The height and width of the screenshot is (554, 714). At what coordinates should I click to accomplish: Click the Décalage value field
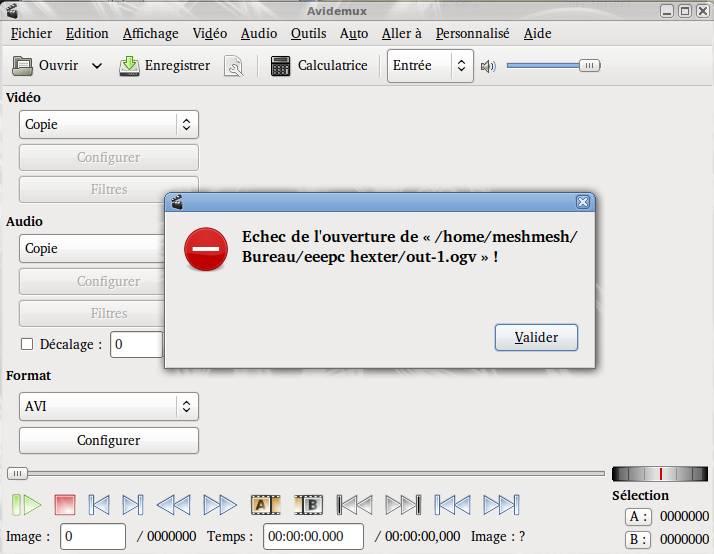137,345
